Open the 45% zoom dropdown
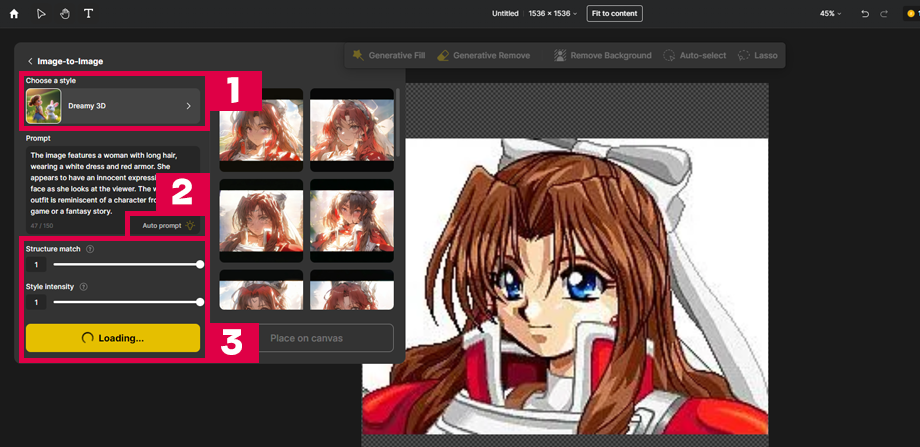The image size is (920, 447). pyautogui.click(x=830, y=13)
